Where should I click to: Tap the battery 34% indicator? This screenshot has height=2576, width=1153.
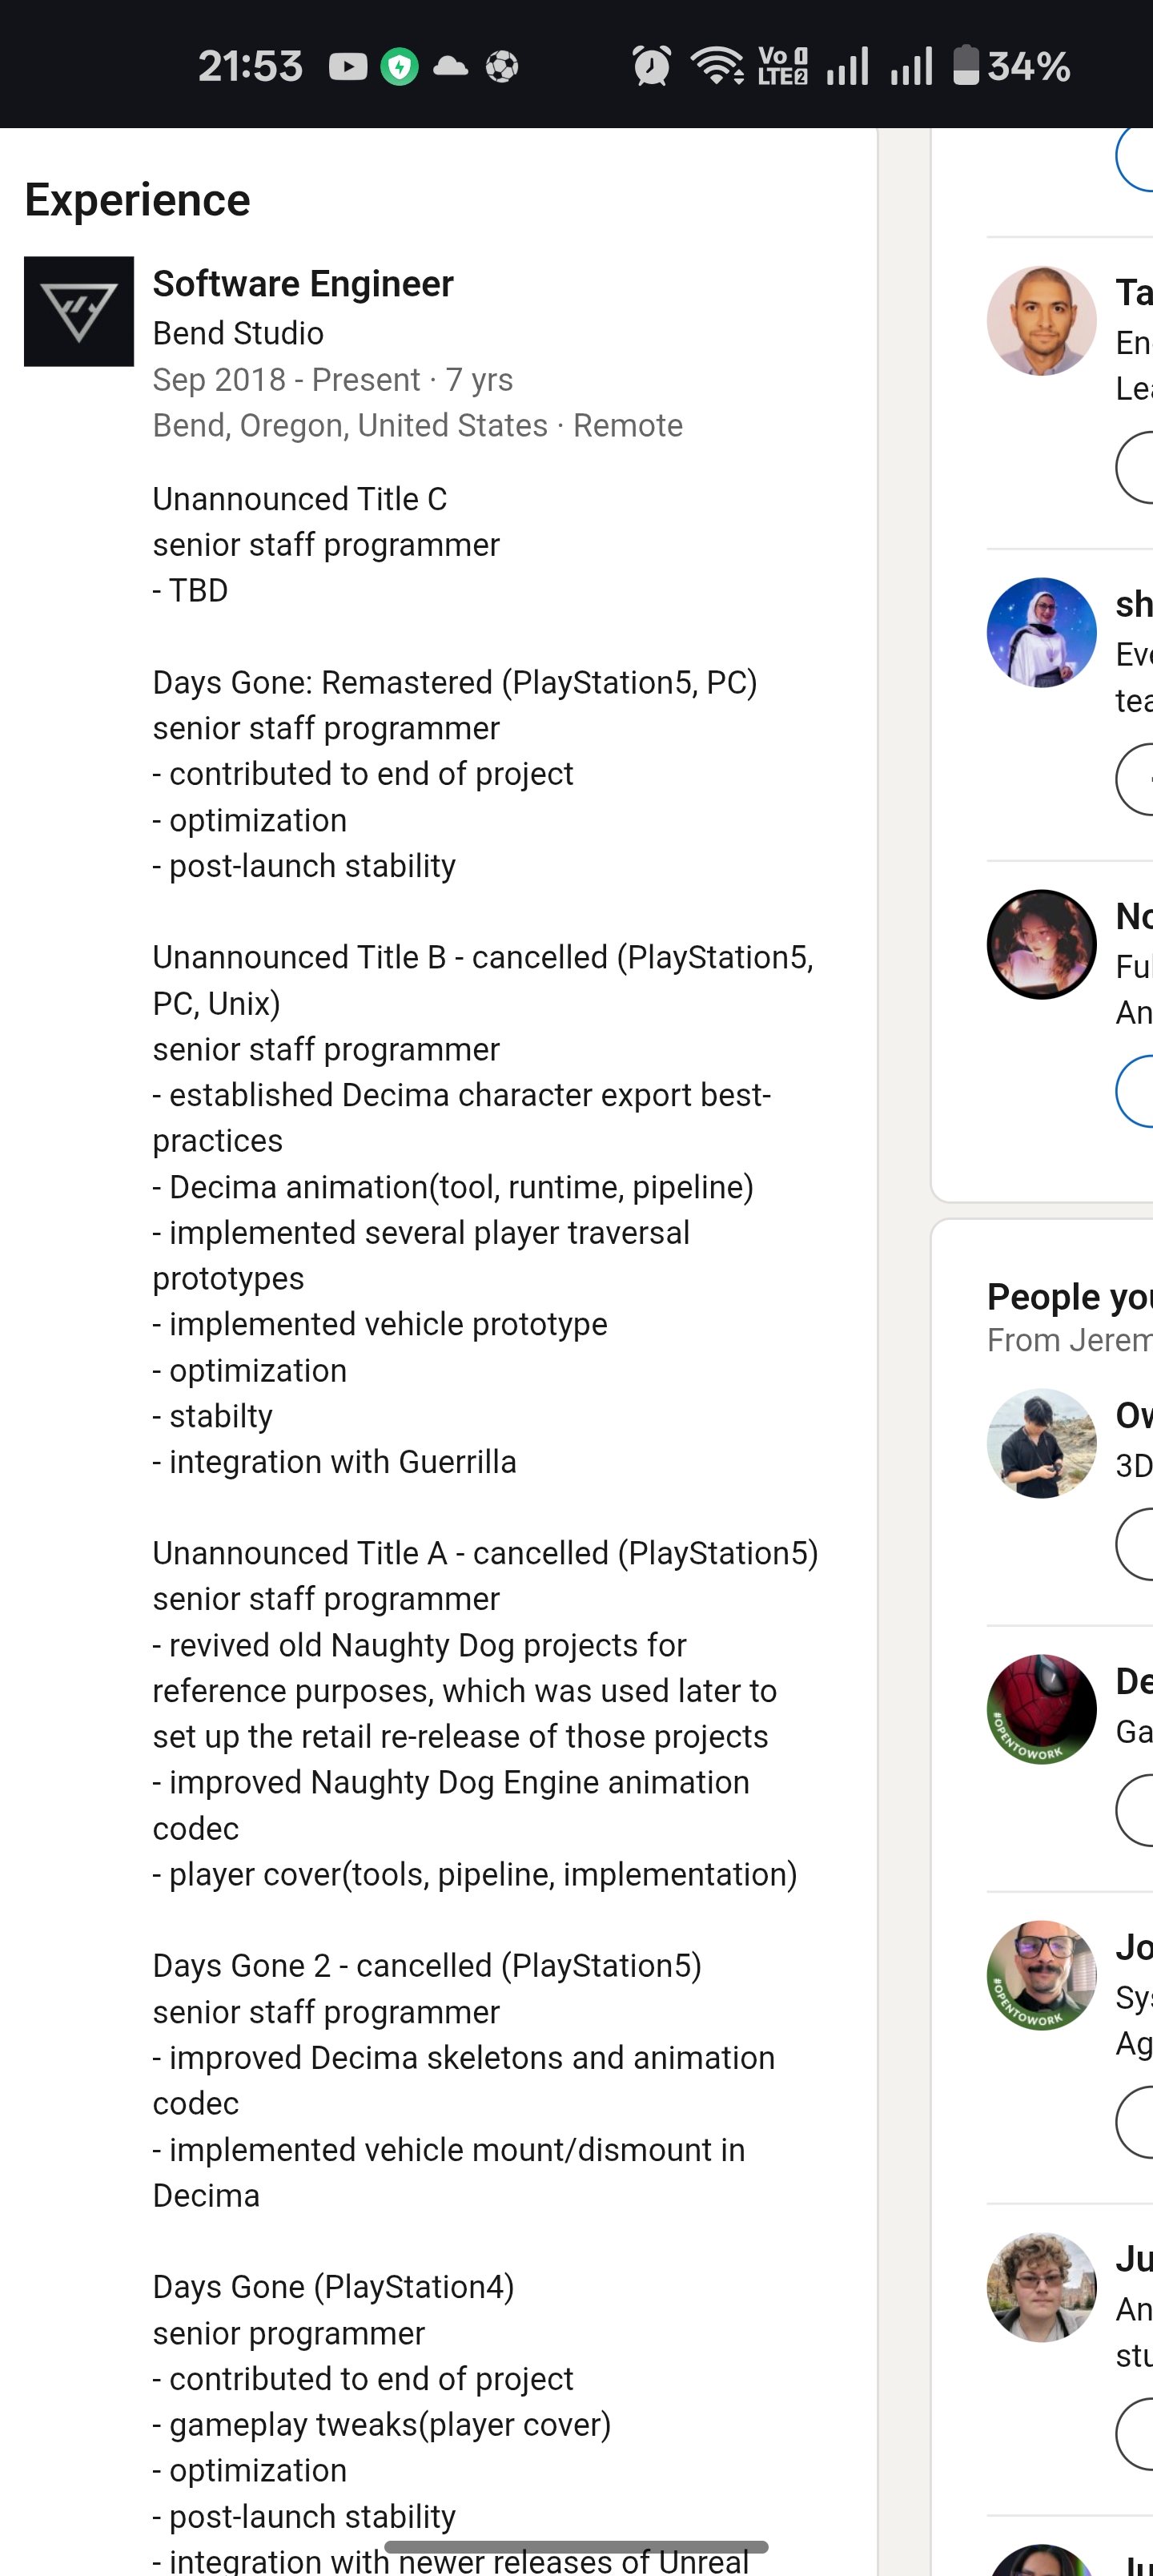[x=1011, y=67]
